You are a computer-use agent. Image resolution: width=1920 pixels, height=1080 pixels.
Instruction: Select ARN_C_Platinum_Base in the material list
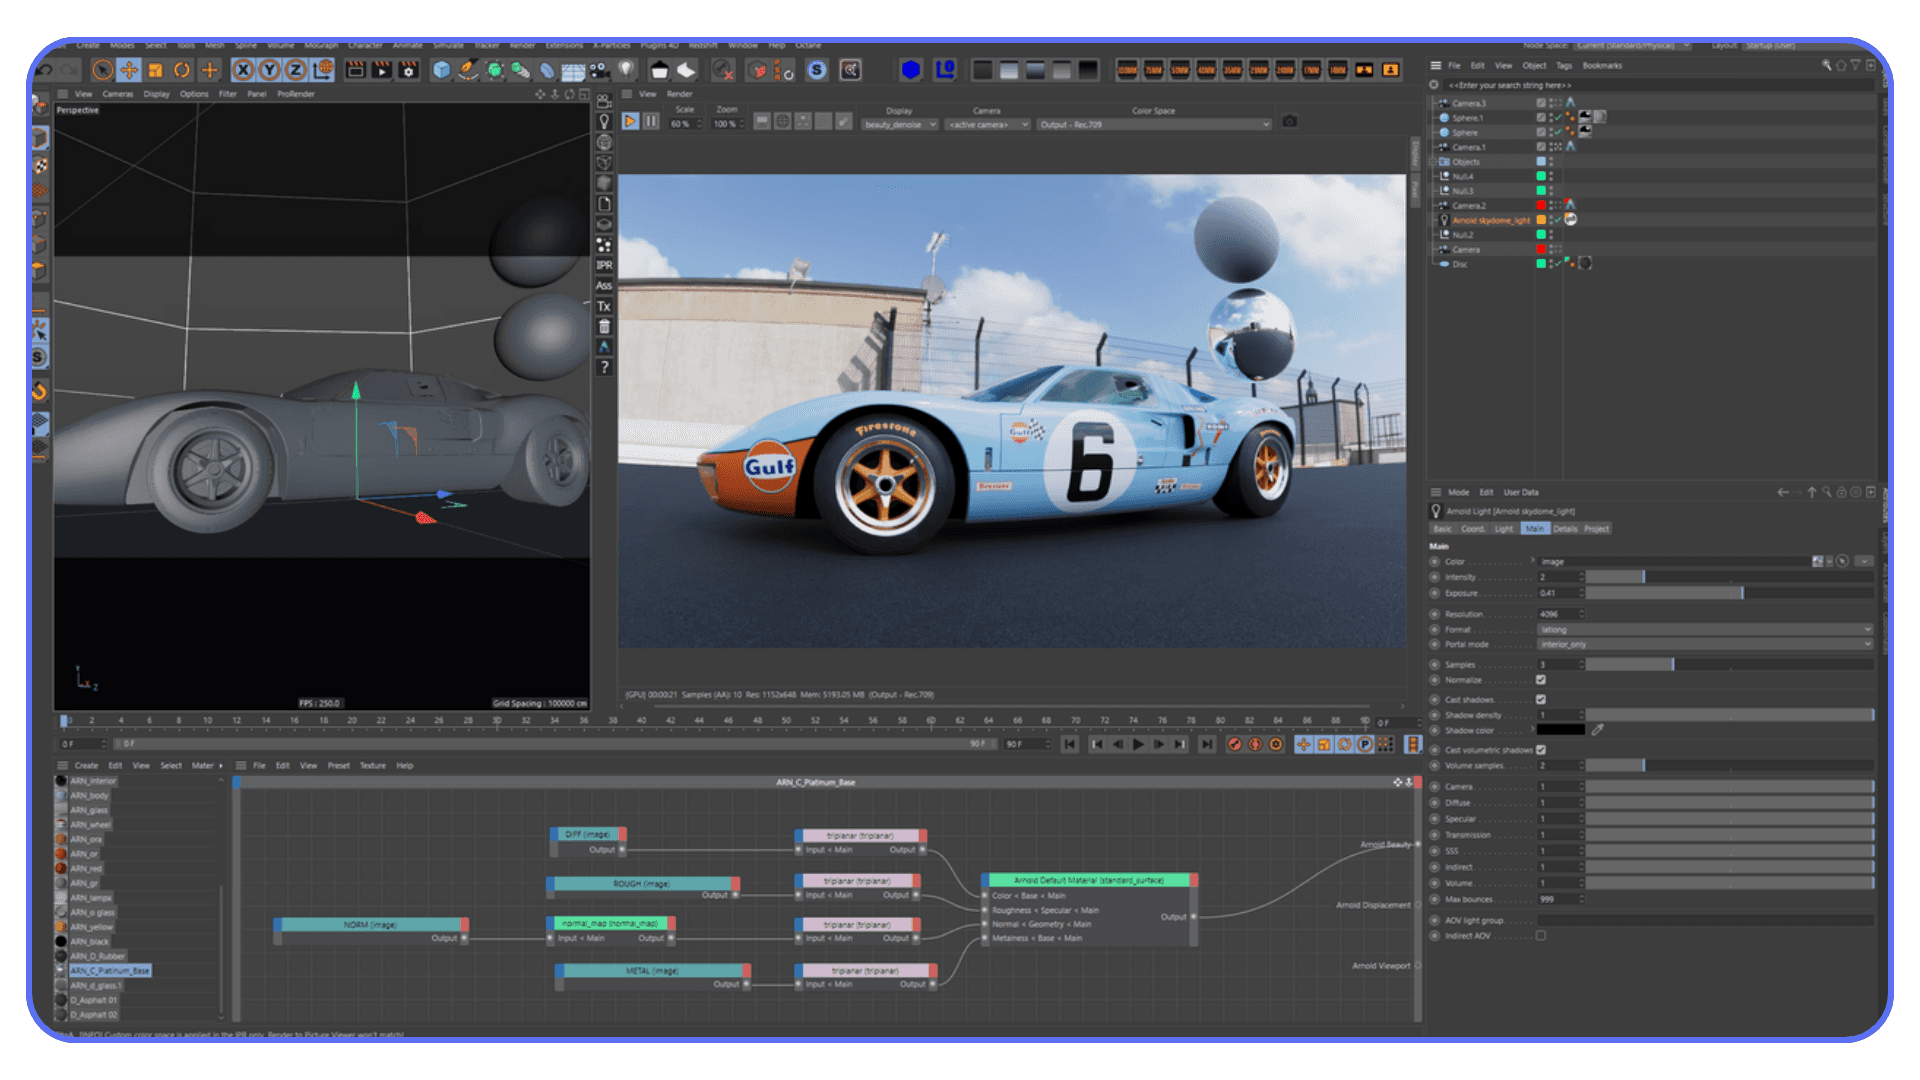pos(110,970)
